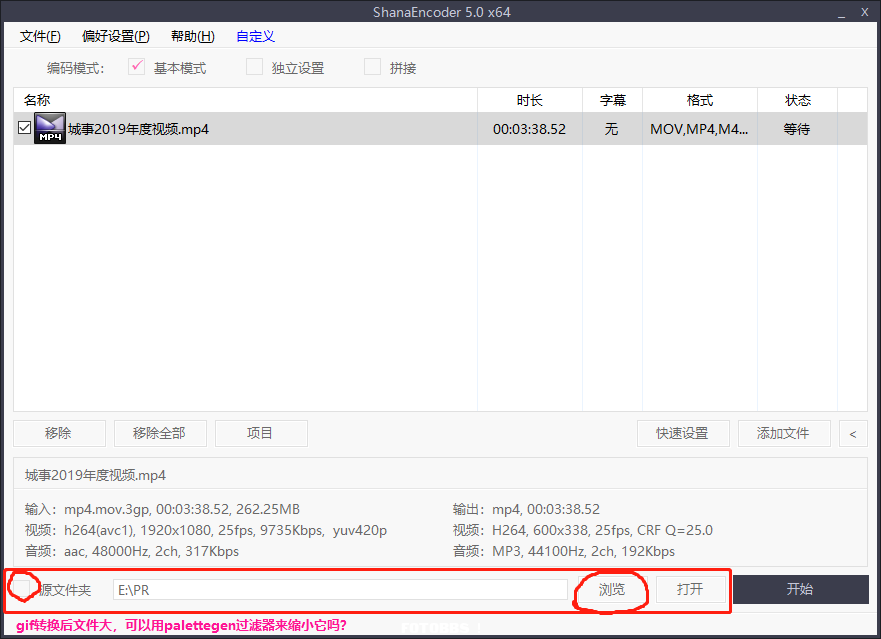Click the 项目 button
This screenshot has width=881, height=639.
click(x=261, y=433)
